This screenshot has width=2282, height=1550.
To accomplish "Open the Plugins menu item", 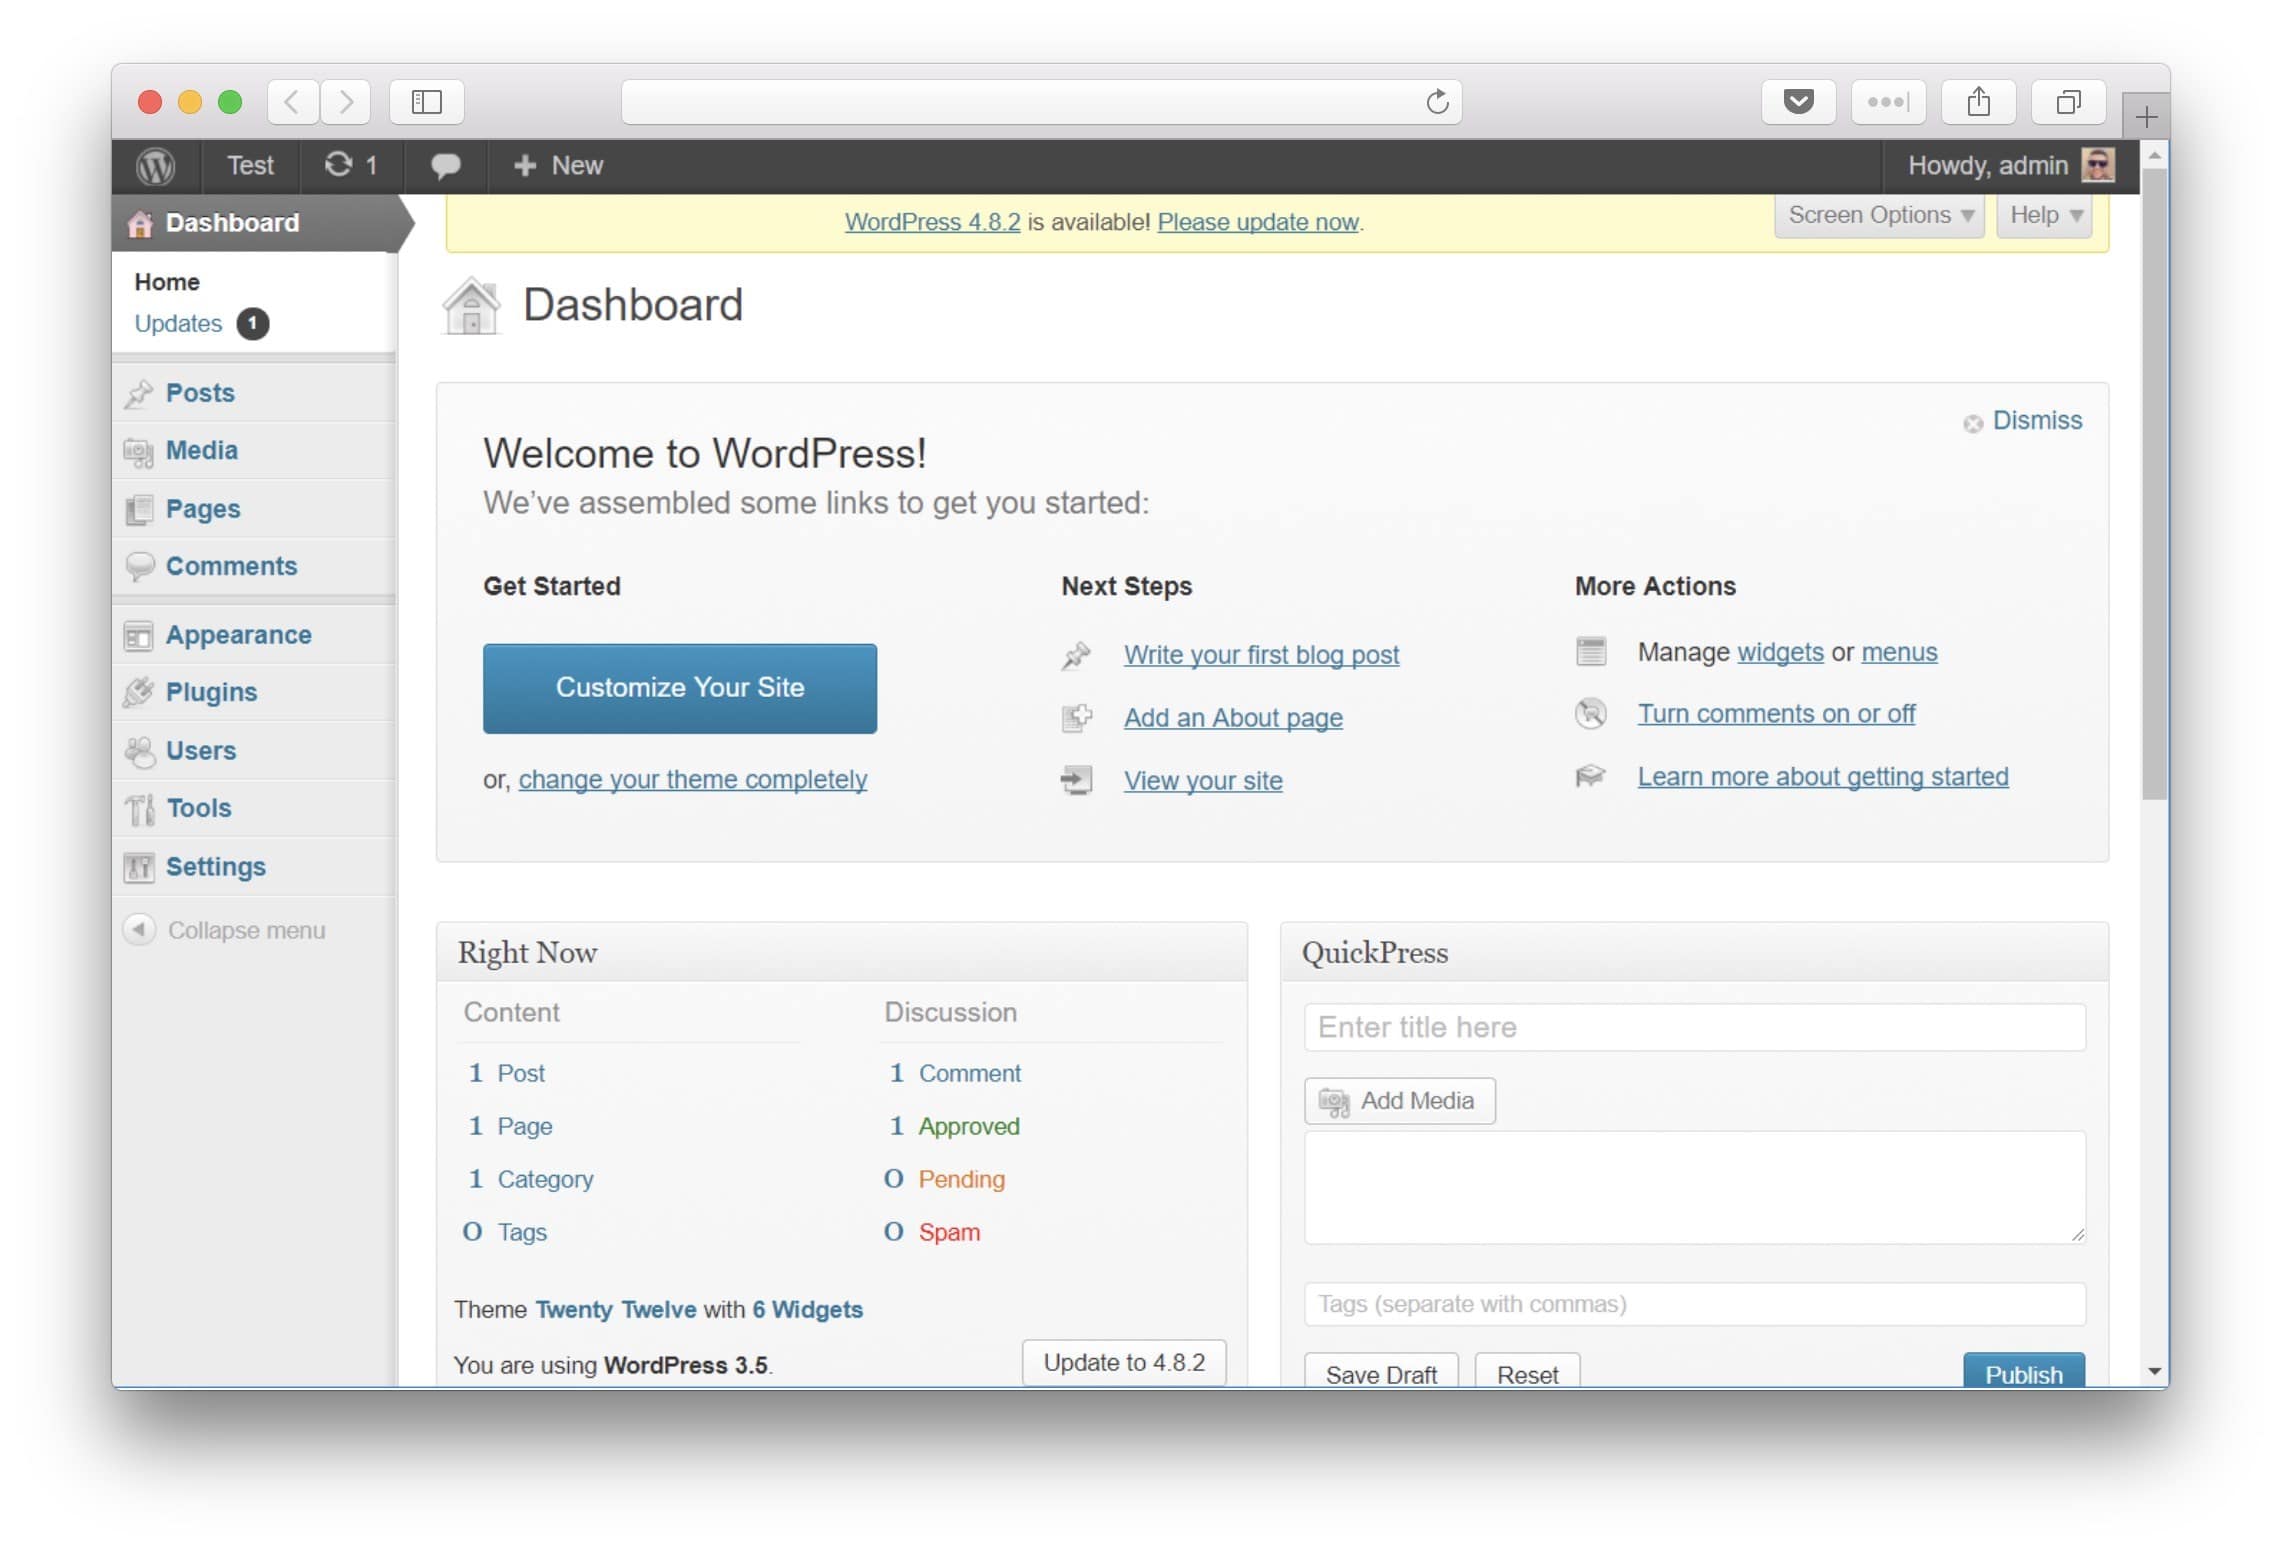I will [211, 692].
